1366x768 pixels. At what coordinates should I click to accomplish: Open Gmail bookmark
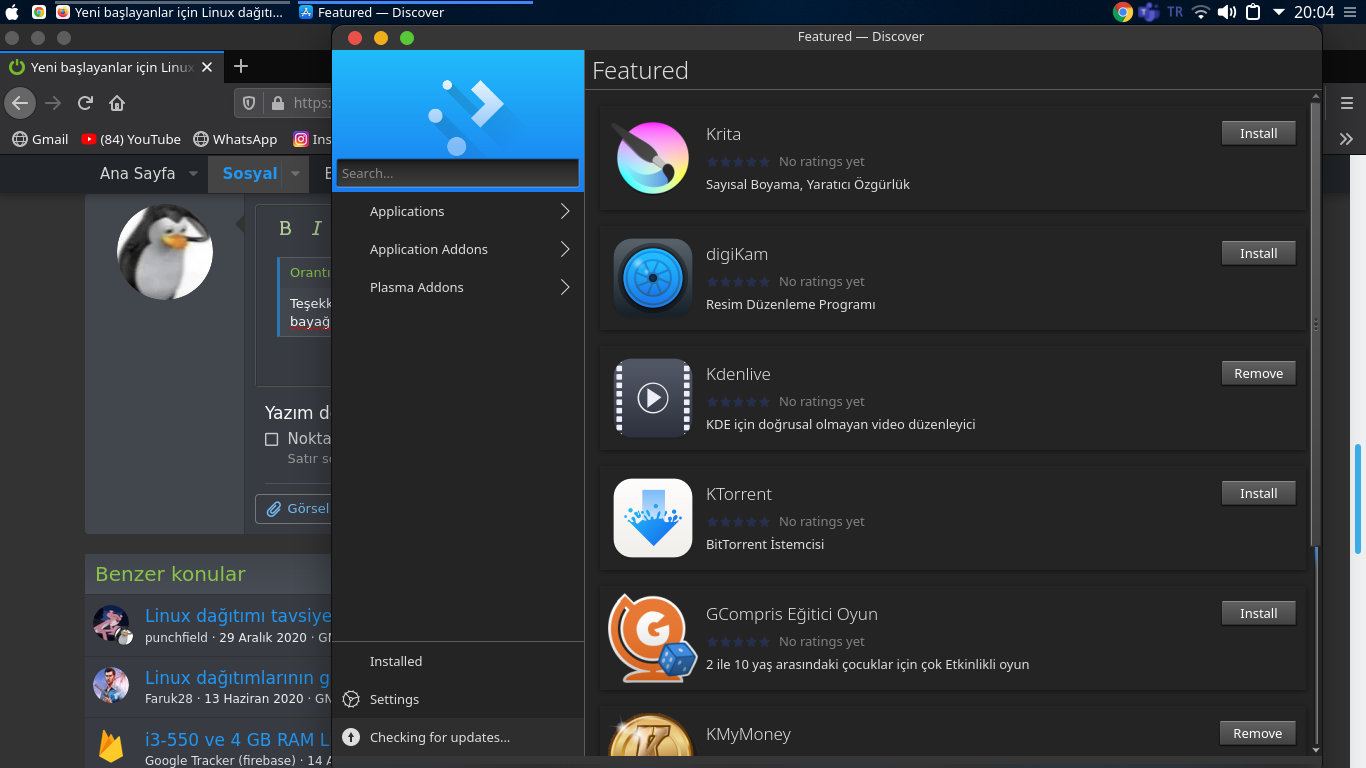40,139
